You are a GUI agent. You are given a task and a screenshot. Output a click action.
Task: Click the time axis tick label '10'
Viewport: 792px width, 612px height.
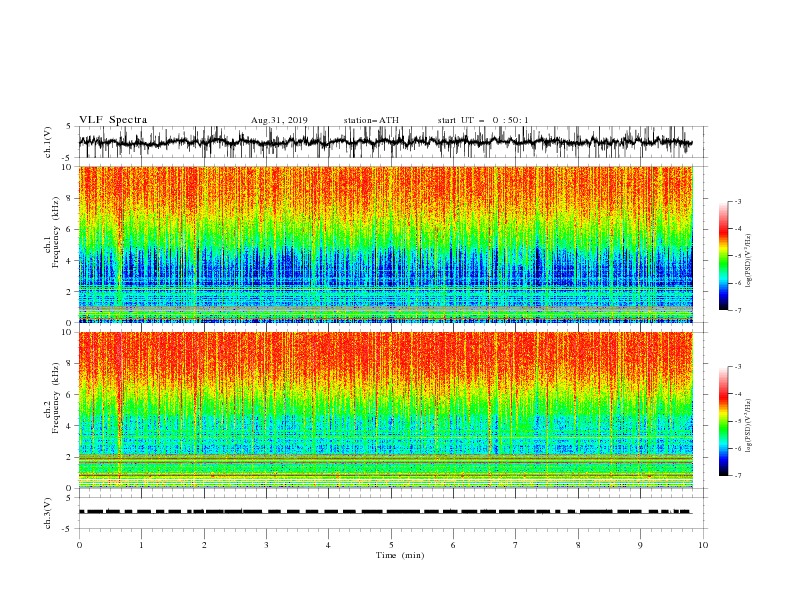(x=703, y=545)
